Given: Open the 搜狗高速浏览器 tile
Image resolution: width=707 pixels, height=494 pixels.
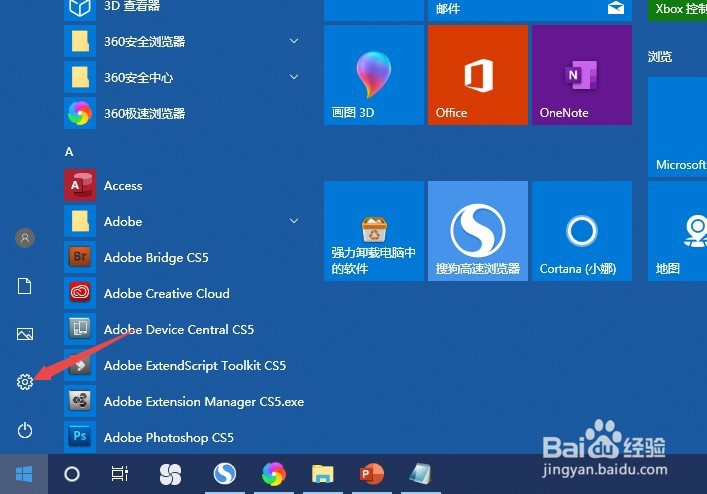Looking at the screenshot, I should point(478,231).
